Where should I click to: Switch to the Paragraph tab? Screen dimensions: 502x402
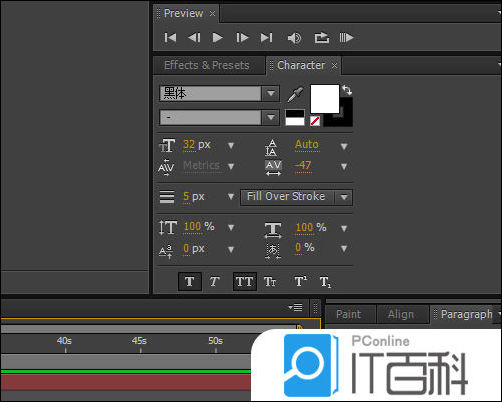[466, 314]
